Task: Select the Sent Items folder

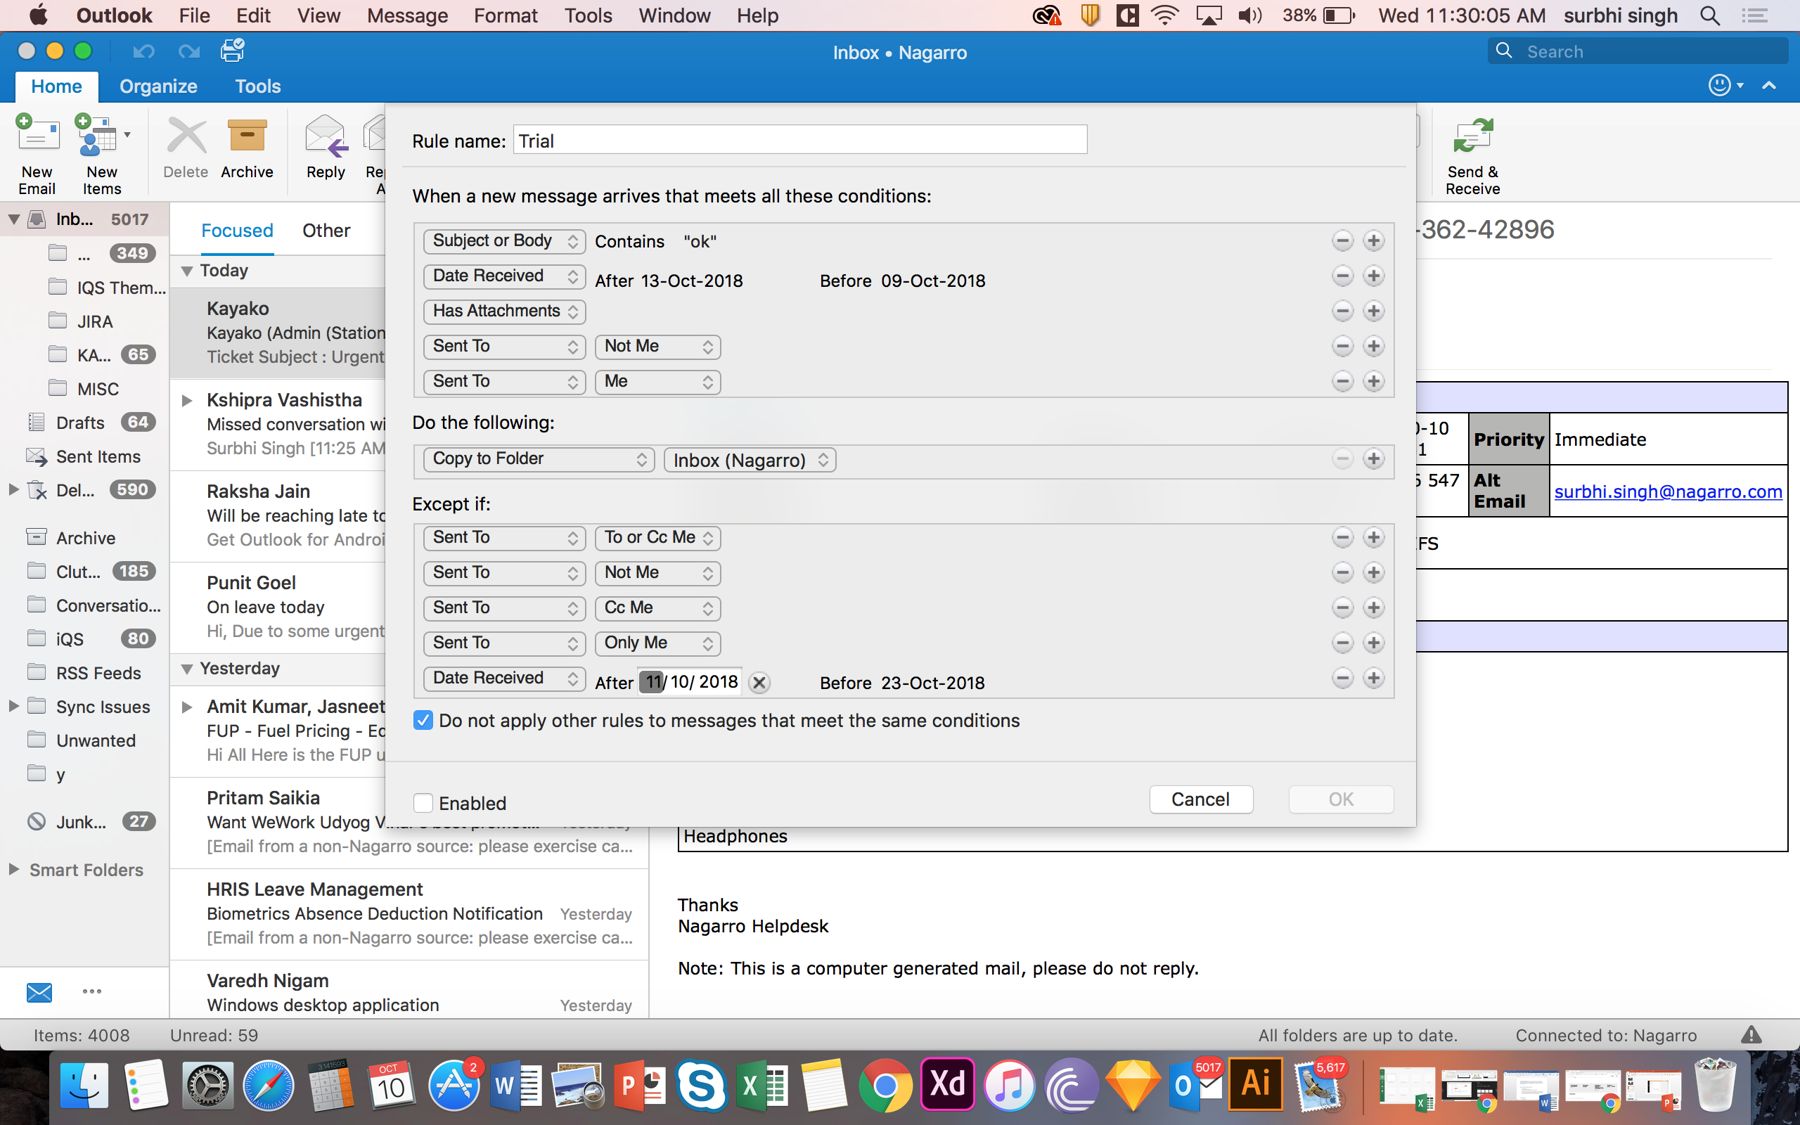Action: (98, 456)
